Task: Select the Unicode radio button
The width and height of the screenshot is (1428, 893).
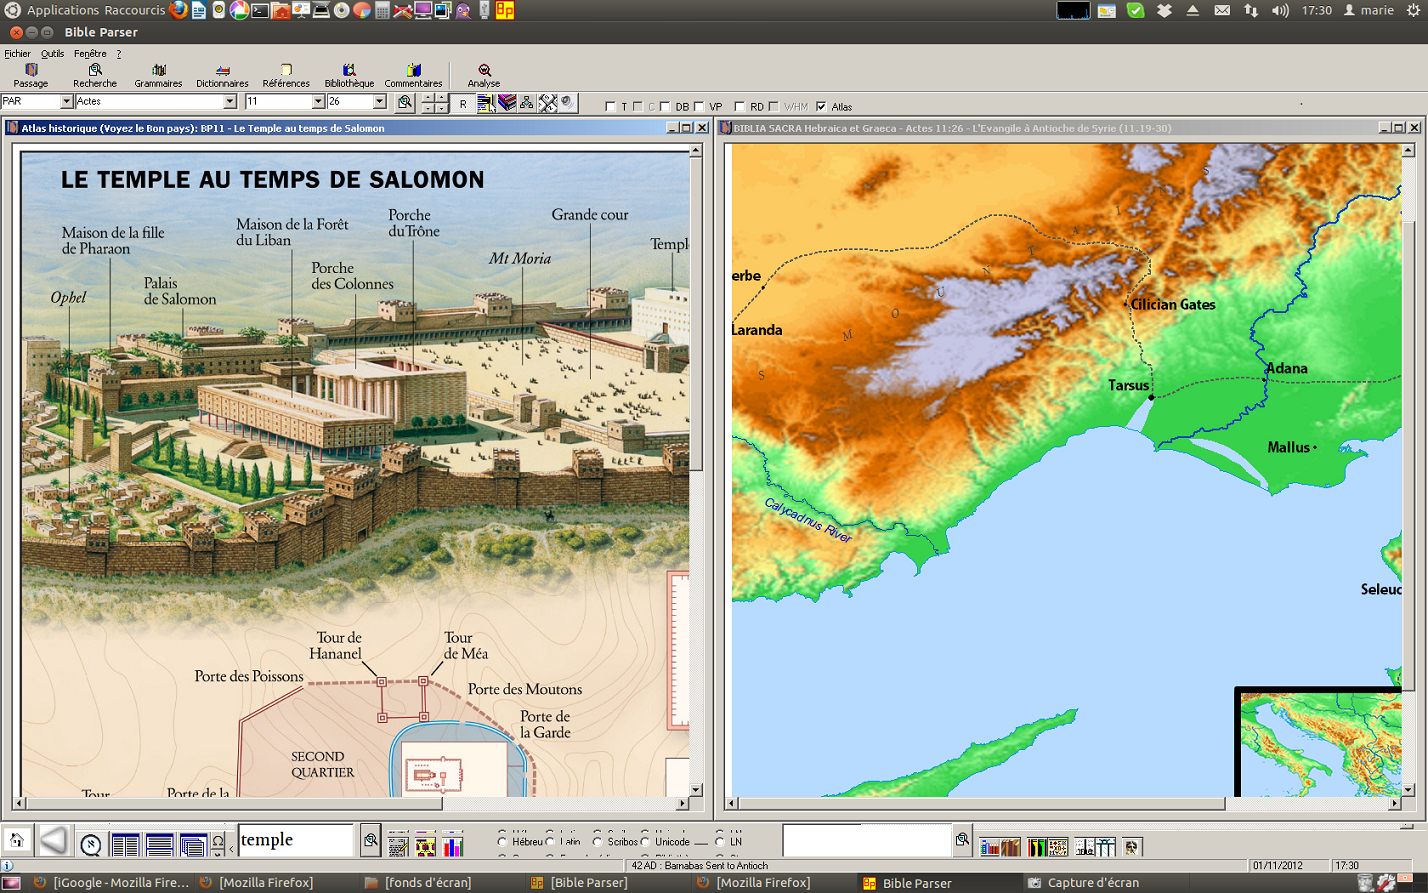Action: coord(646,842)
